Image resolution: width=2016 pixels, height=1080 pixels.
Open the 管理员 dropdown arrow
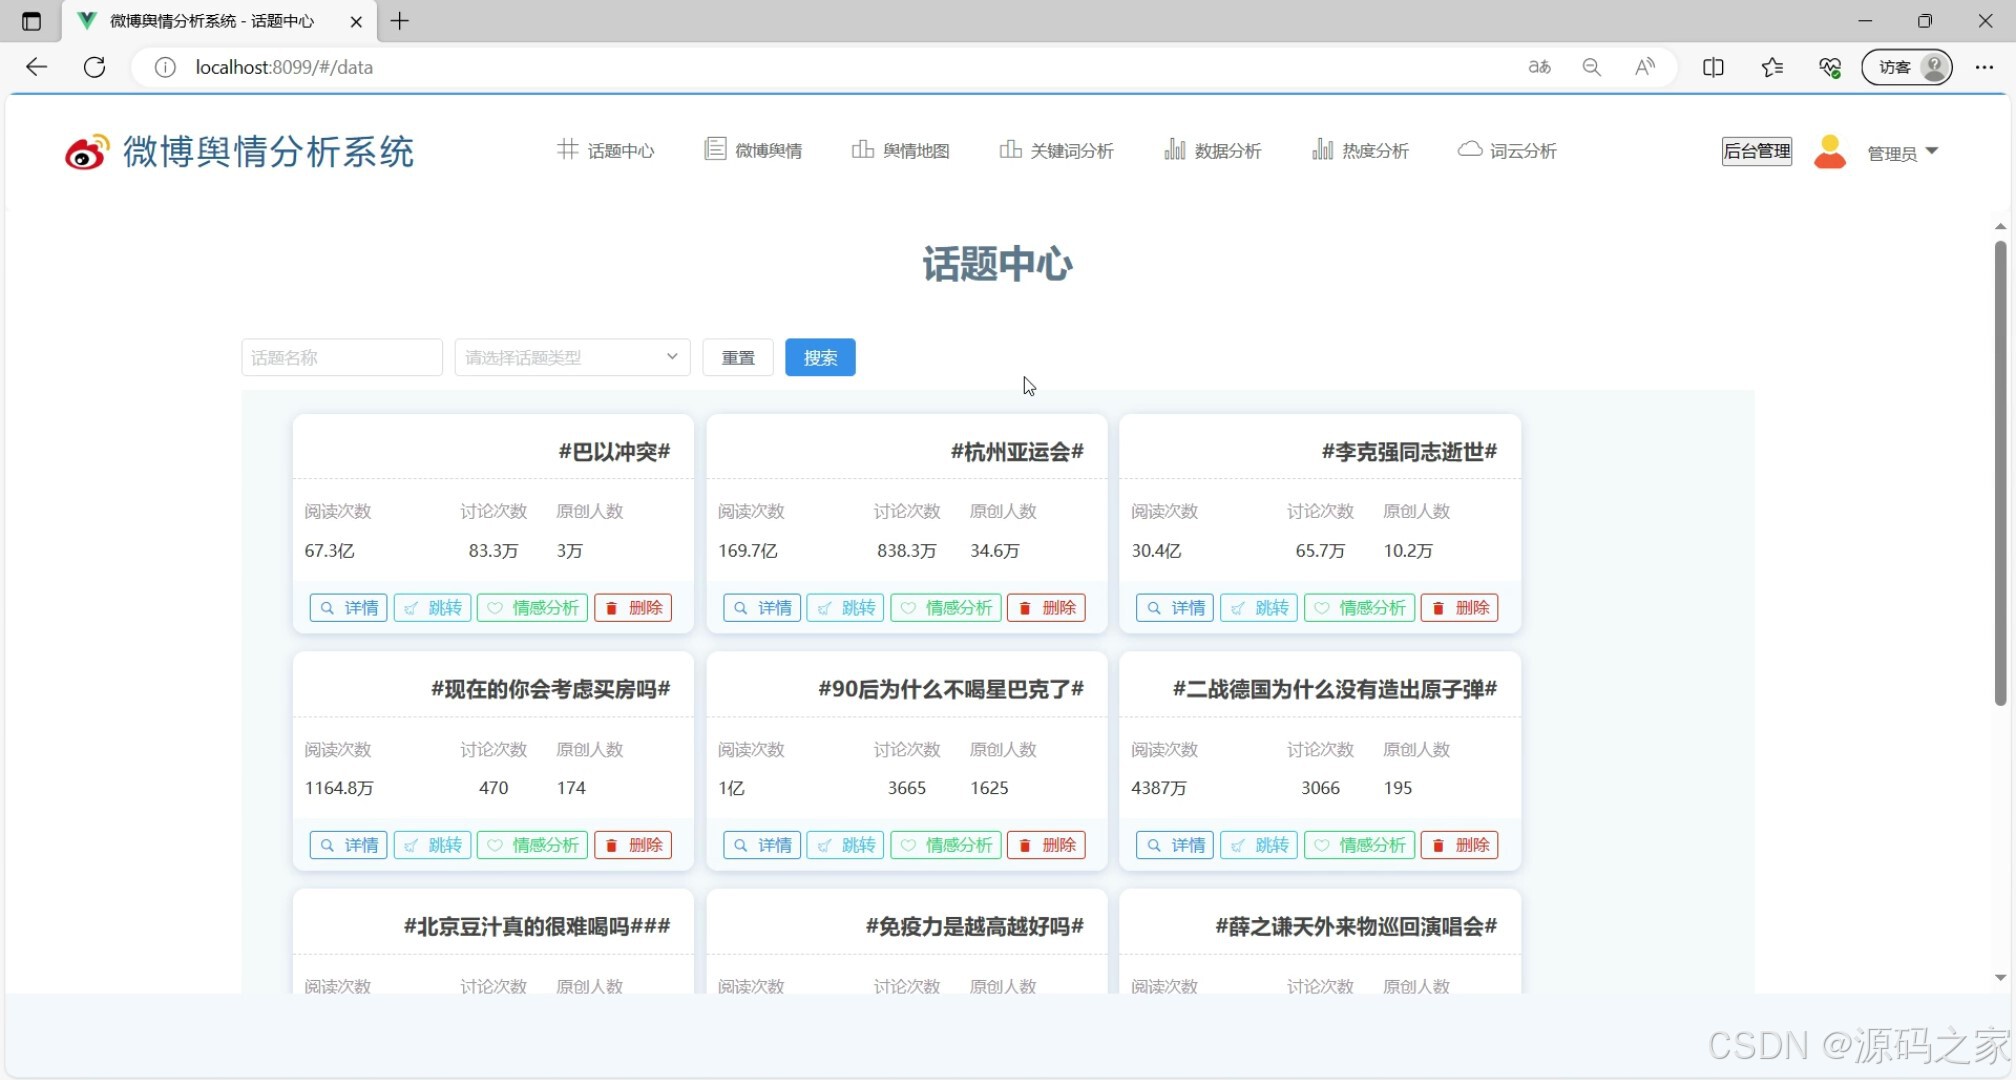[x=1934, y=152]
